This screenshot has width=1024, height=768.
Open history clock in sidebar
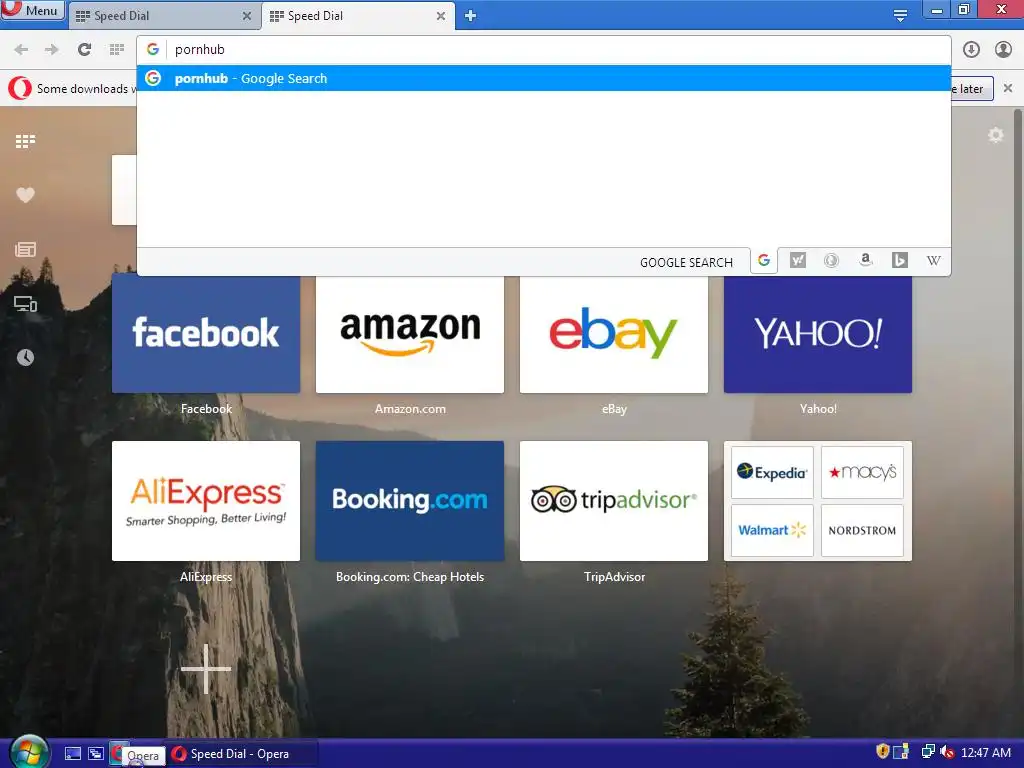(25, 357)
